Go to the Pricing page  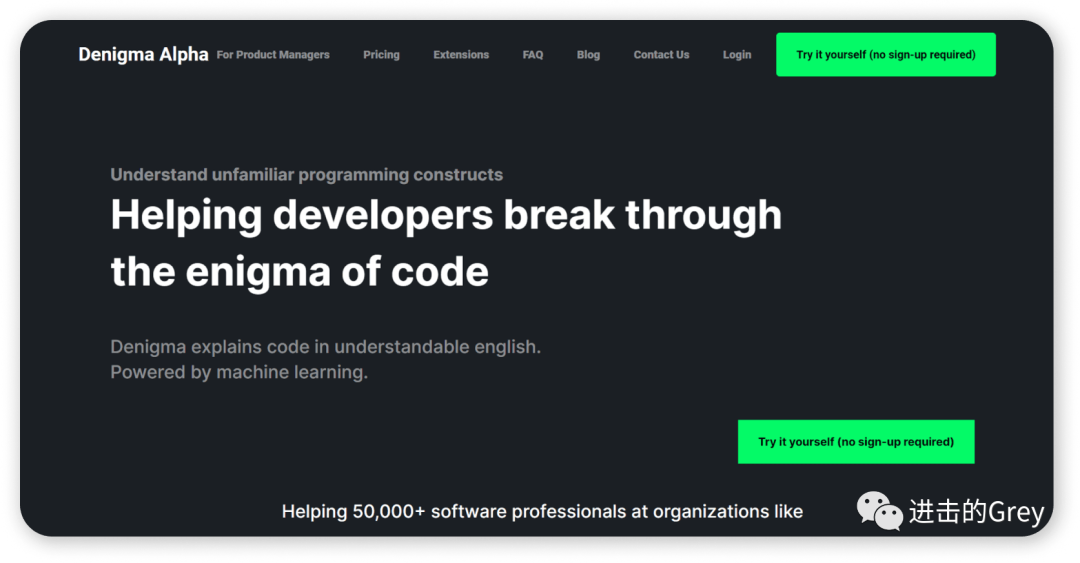tap(381, 54)
